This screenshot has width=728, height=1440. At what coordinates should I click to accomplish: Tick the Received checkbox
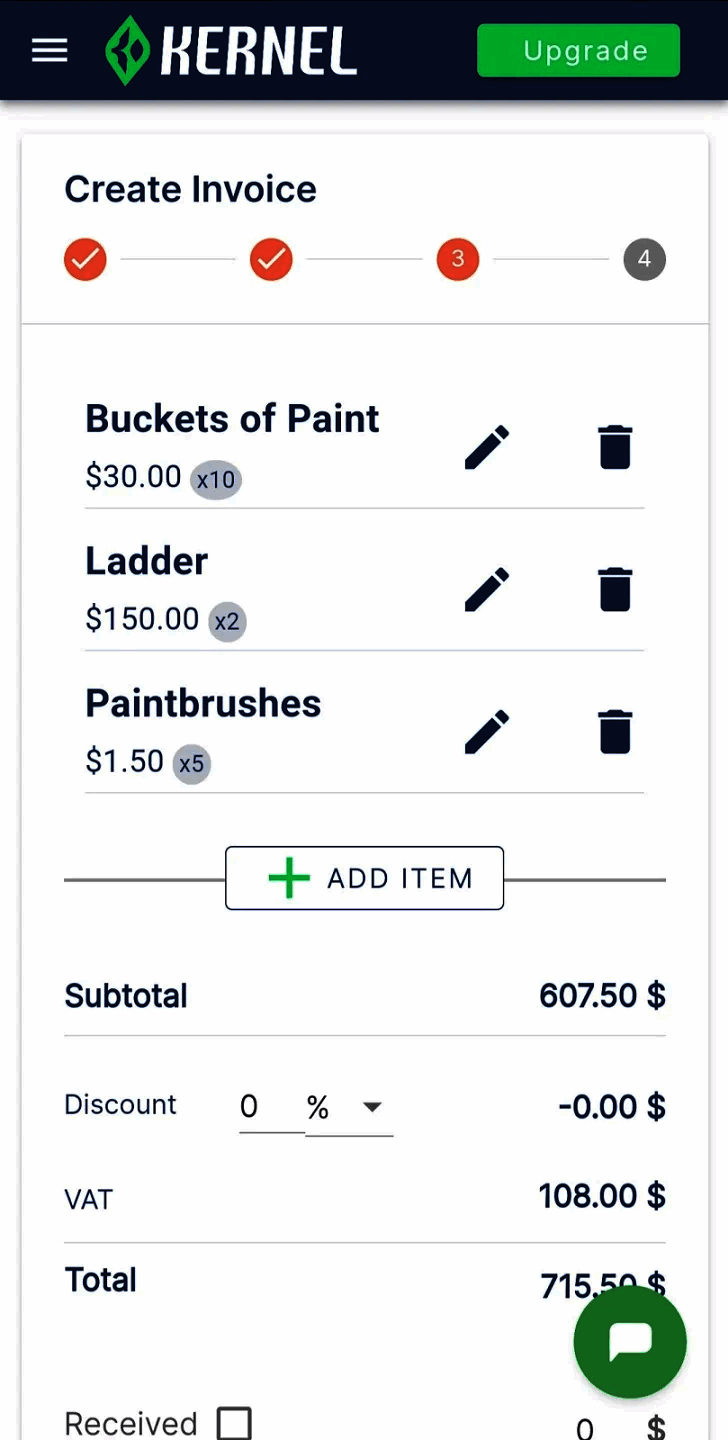234,1423
